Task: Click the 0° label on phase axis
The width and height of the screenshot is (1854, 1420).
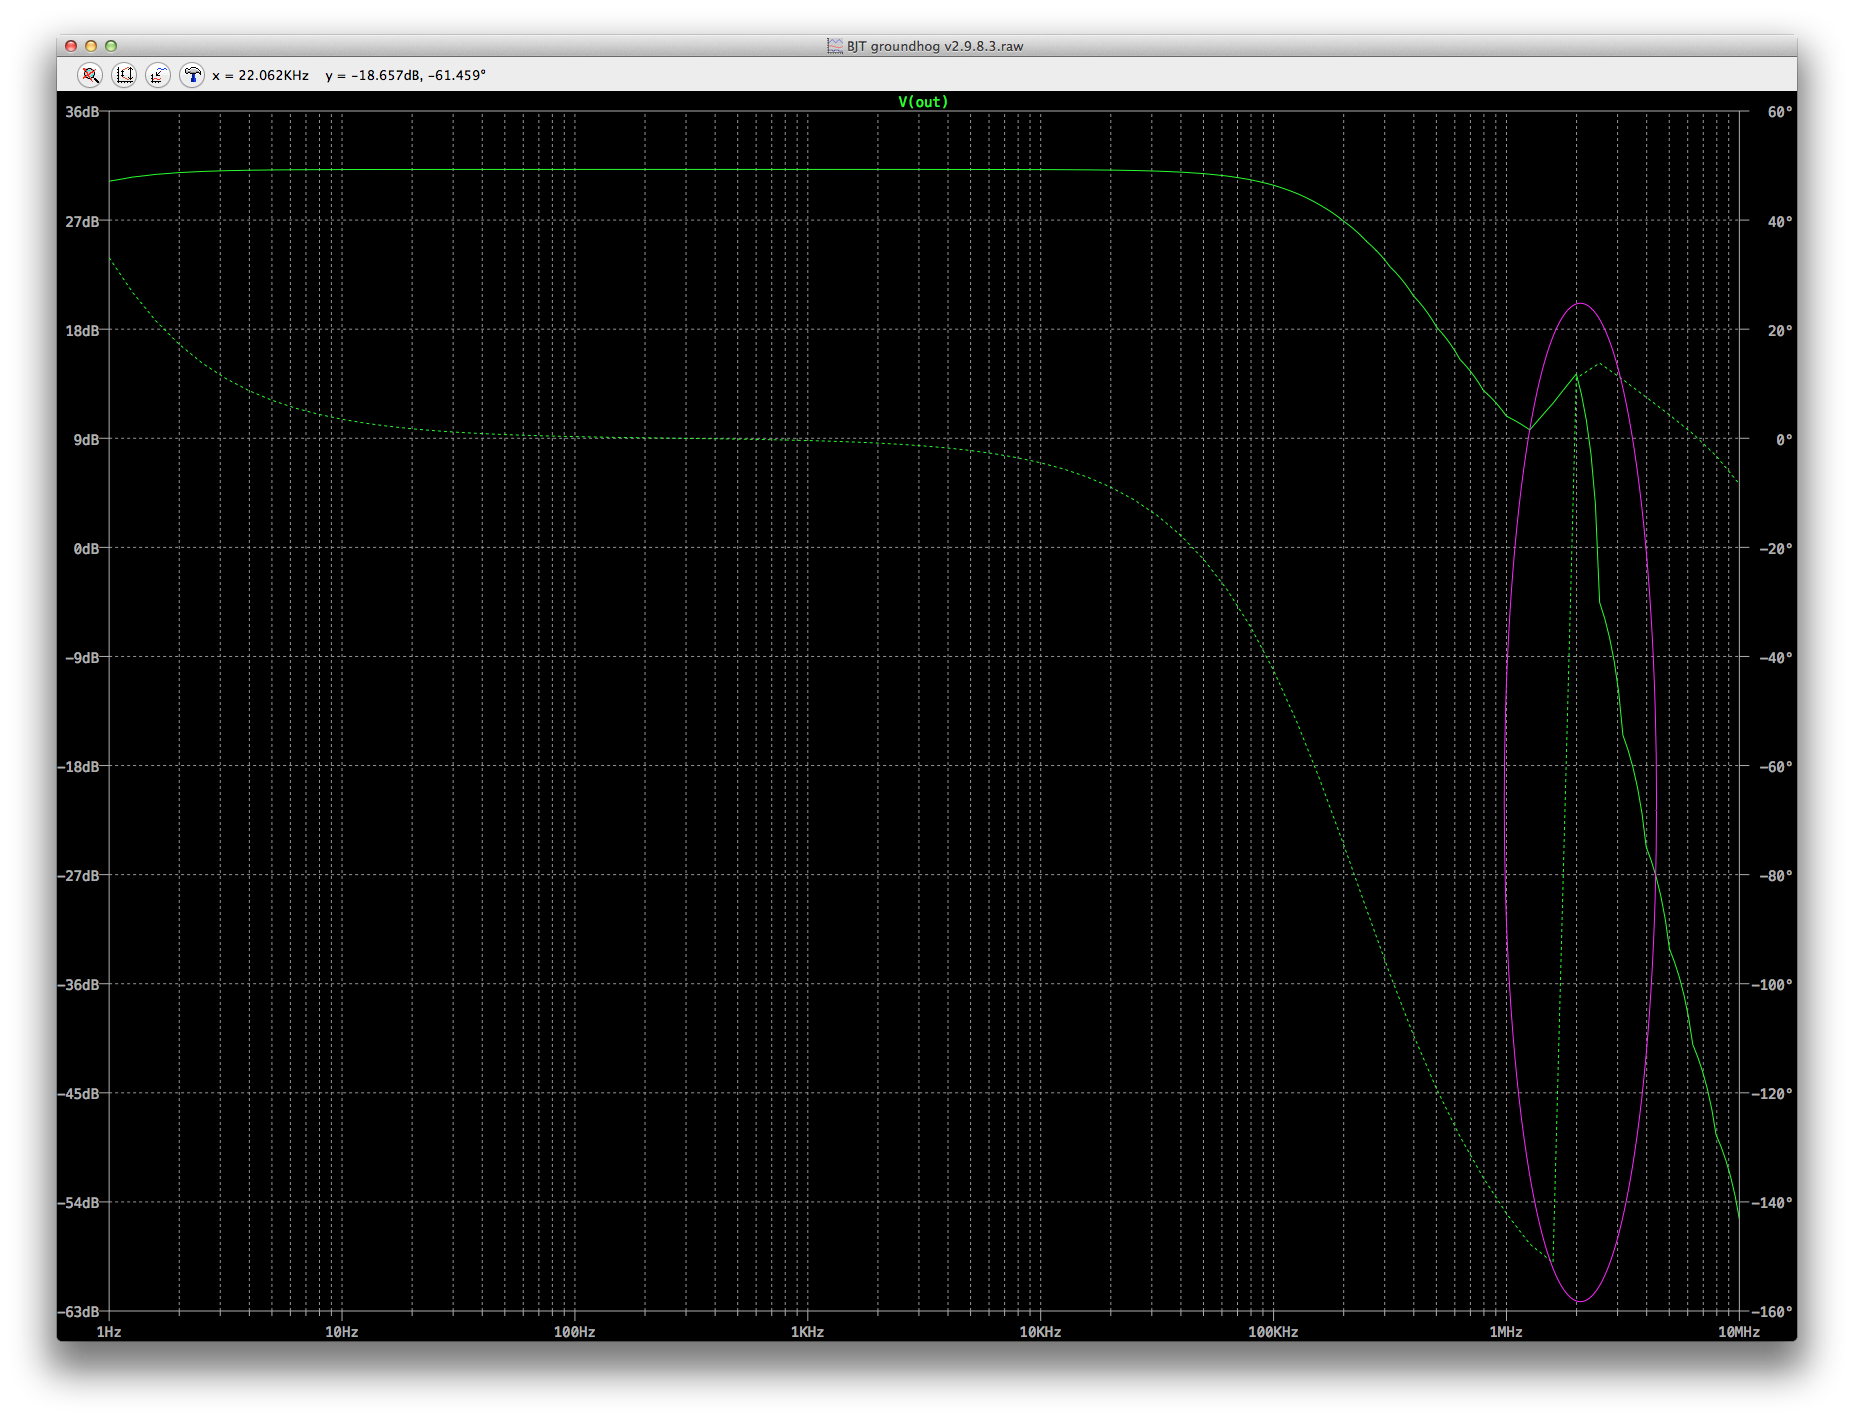Action: 1784,439
